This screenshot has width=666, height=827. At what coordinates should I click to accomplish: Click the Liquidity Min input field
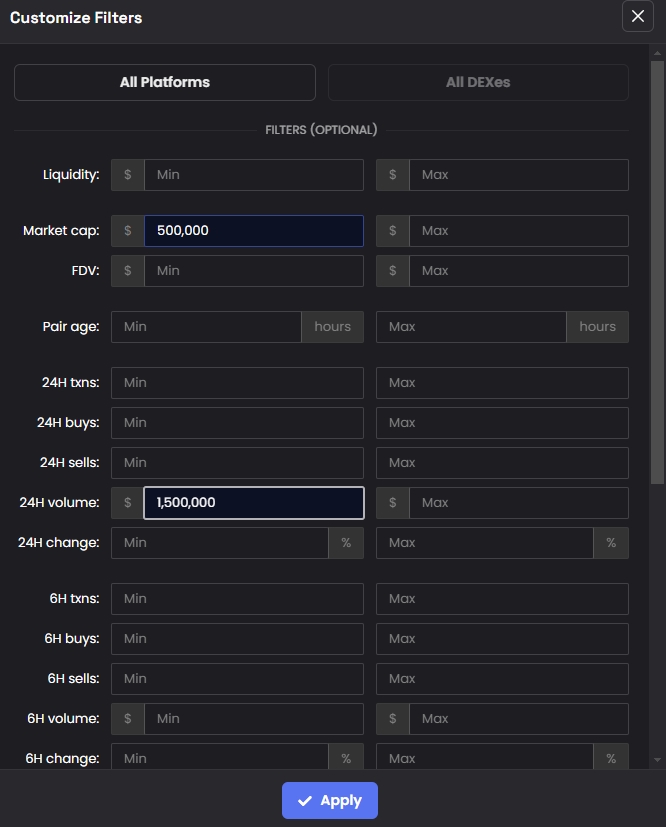(253, 175)
